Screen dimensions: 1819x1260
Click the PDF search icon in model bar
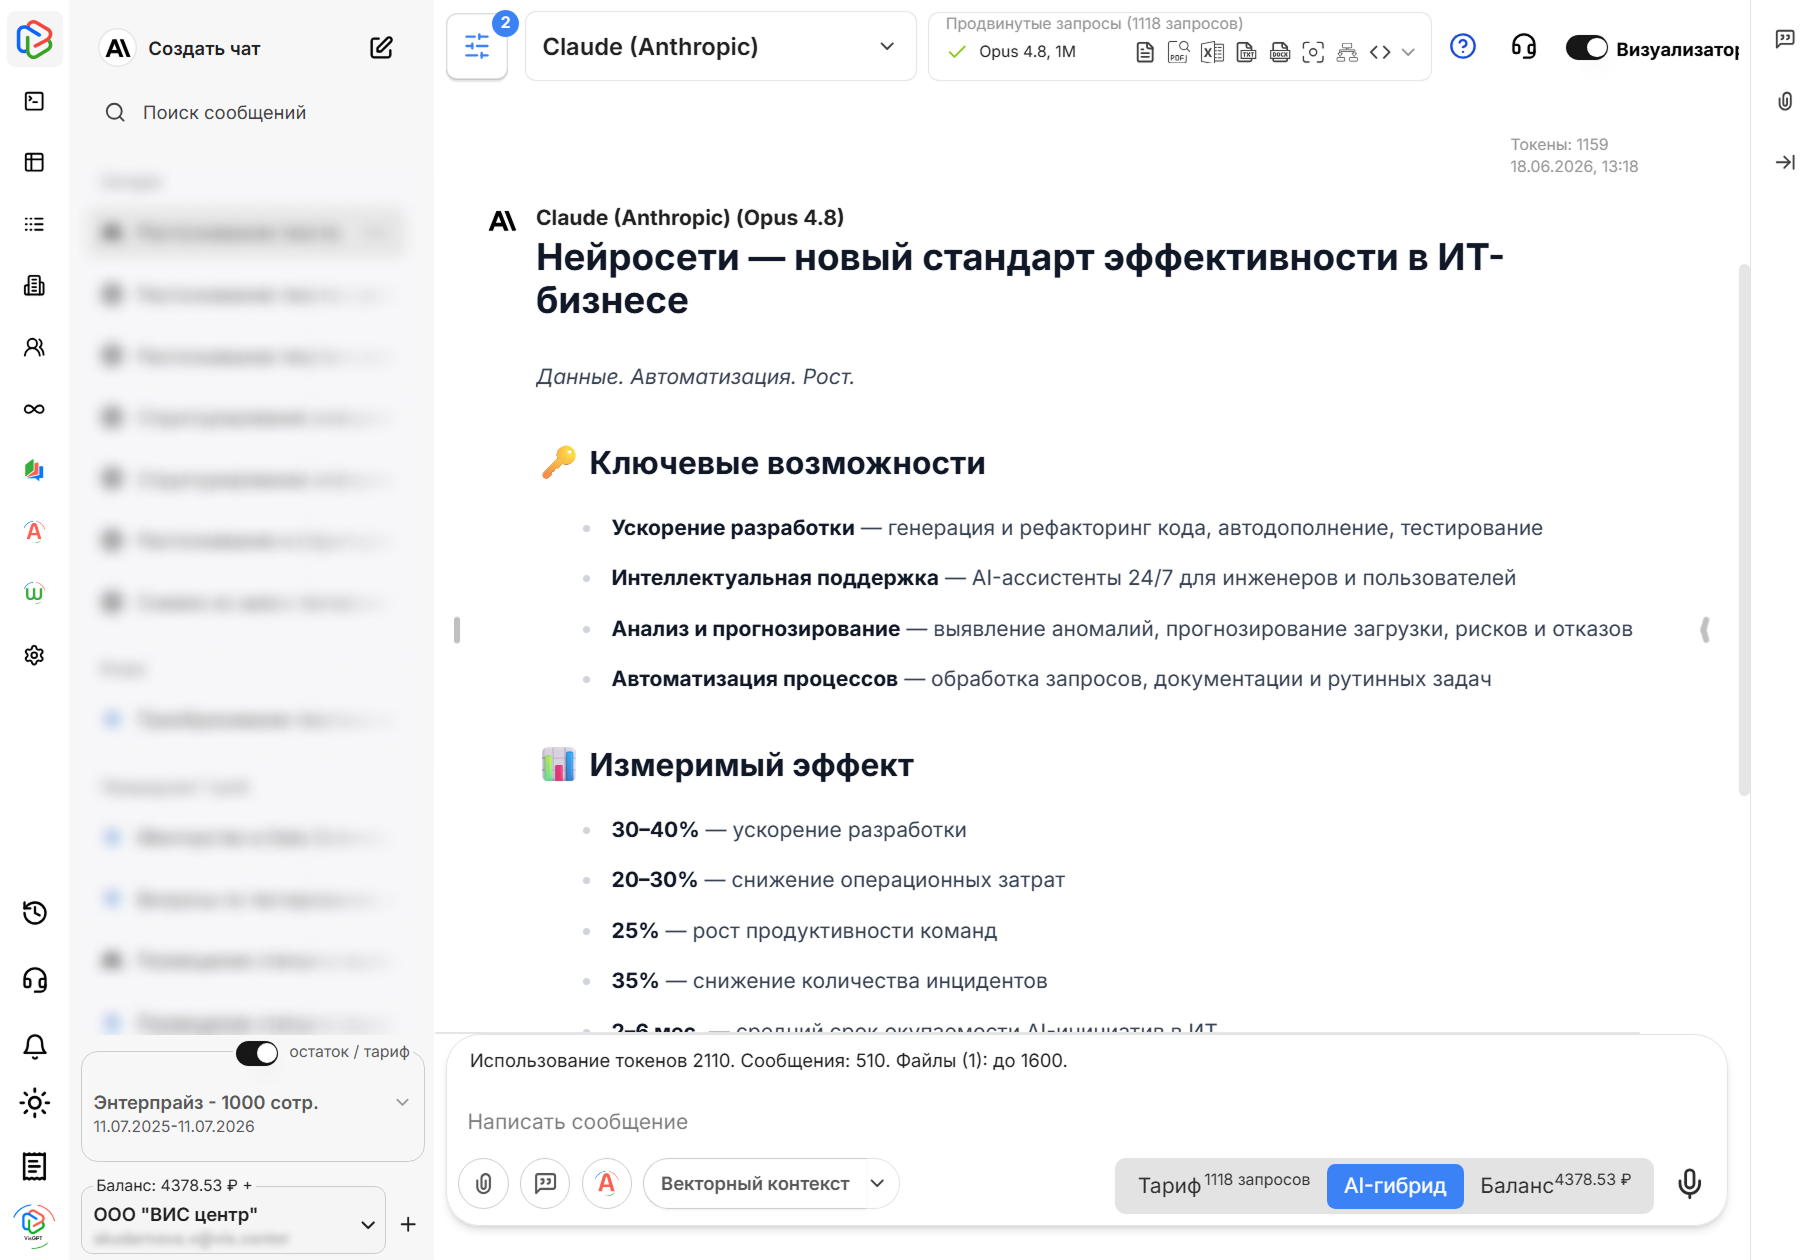pos(1178,52)
